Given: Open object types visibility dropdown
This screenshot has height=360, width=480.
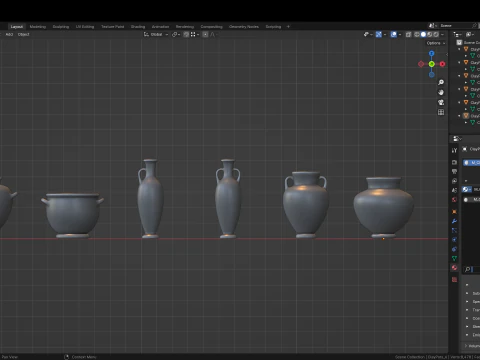Looking at the screenshot, I should [368, 34].
